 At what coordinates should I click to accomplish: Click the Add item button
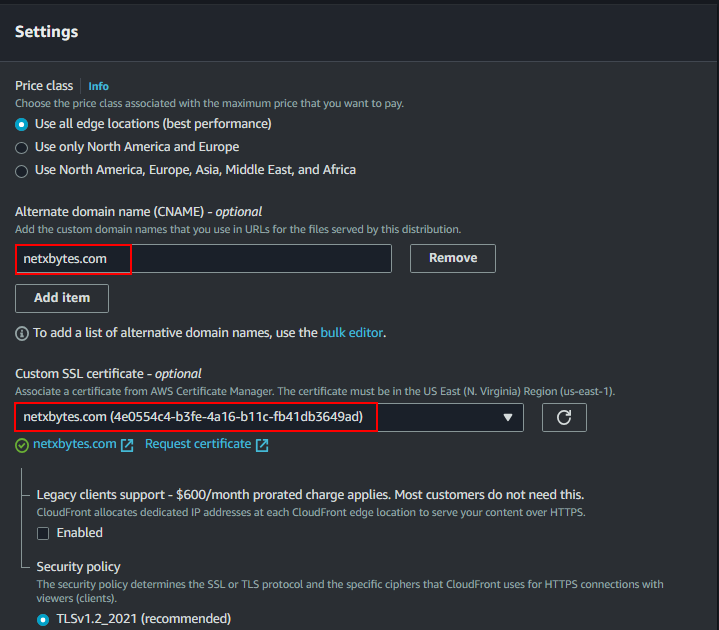tap(62, 298)
